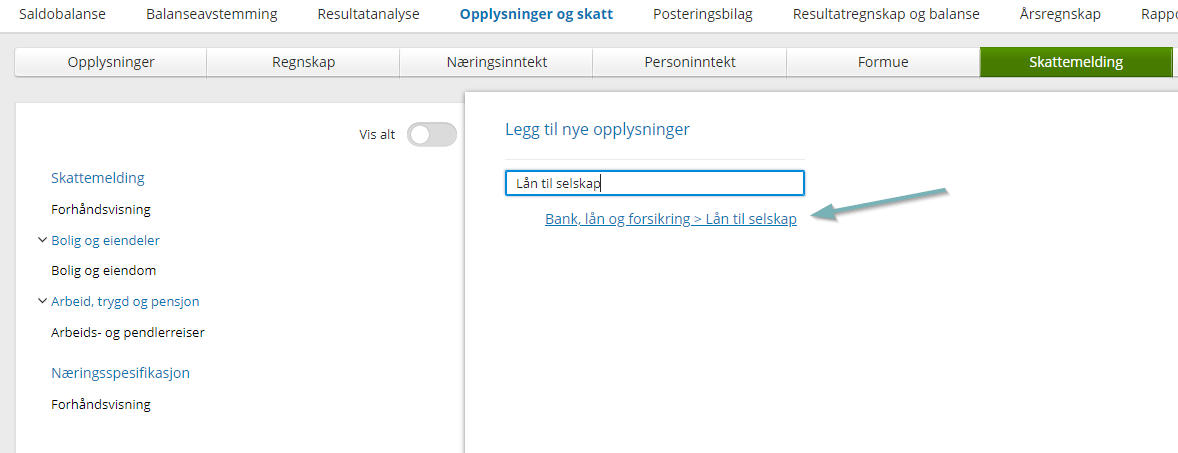This screenshot has width=1178, height=453.
Task: Open Posteringsbilag in top menu
Action: (702, 14)
